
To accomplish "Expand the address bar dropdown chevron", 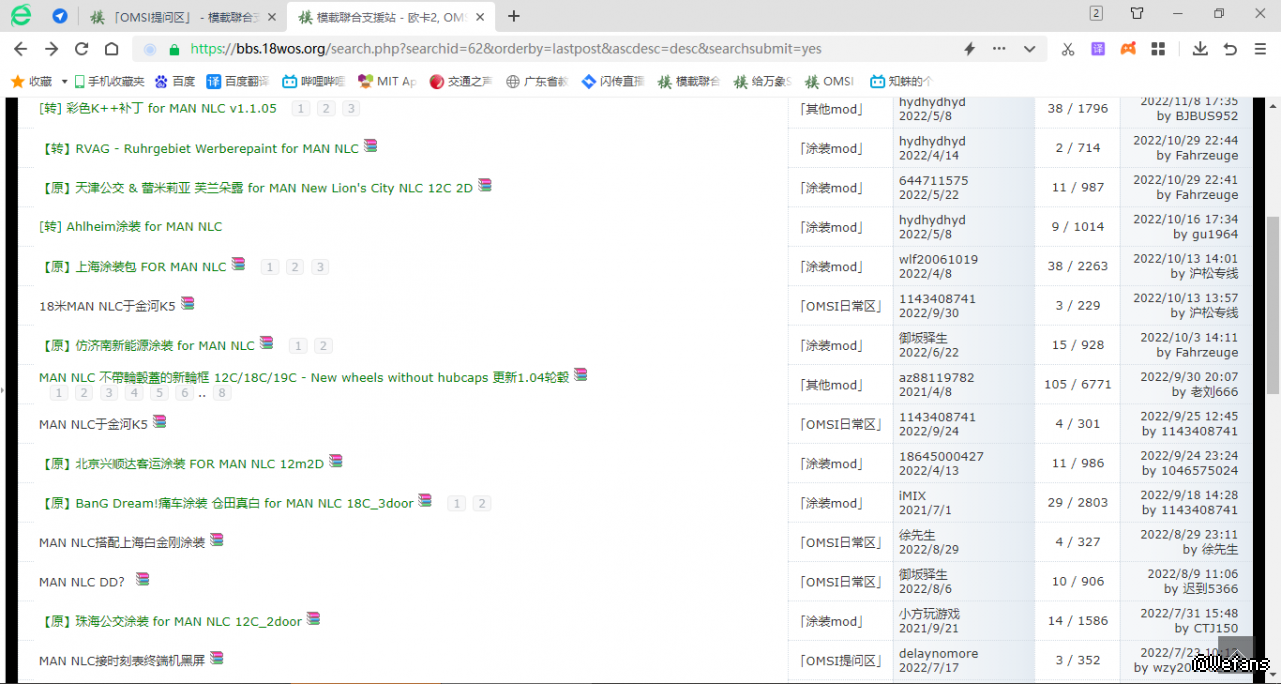I will coord(1029,49).
